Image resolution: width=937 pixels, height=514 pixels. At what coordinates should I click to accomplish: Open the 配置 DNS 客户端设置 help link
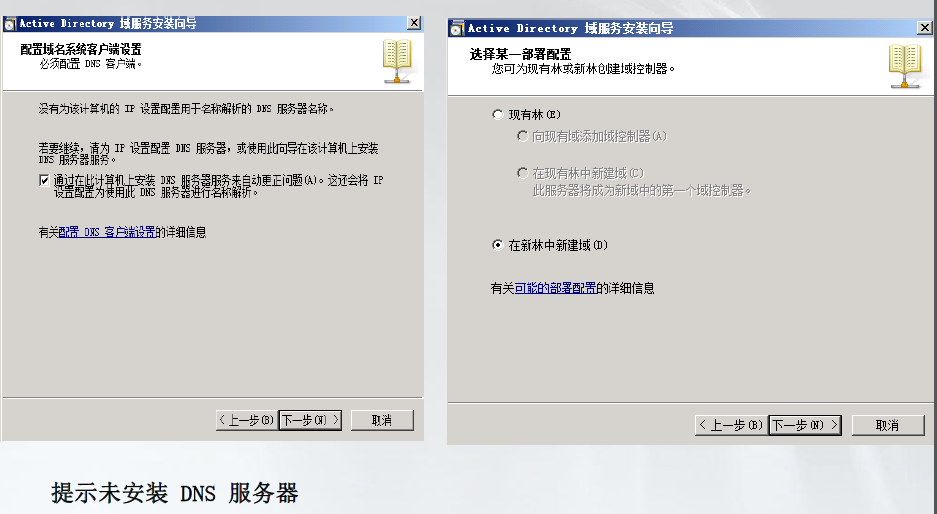point(107,232)
